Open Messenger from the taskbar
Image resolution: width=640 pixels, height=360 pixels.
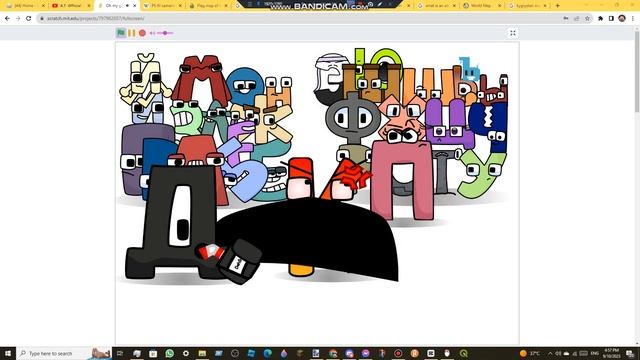365,353
